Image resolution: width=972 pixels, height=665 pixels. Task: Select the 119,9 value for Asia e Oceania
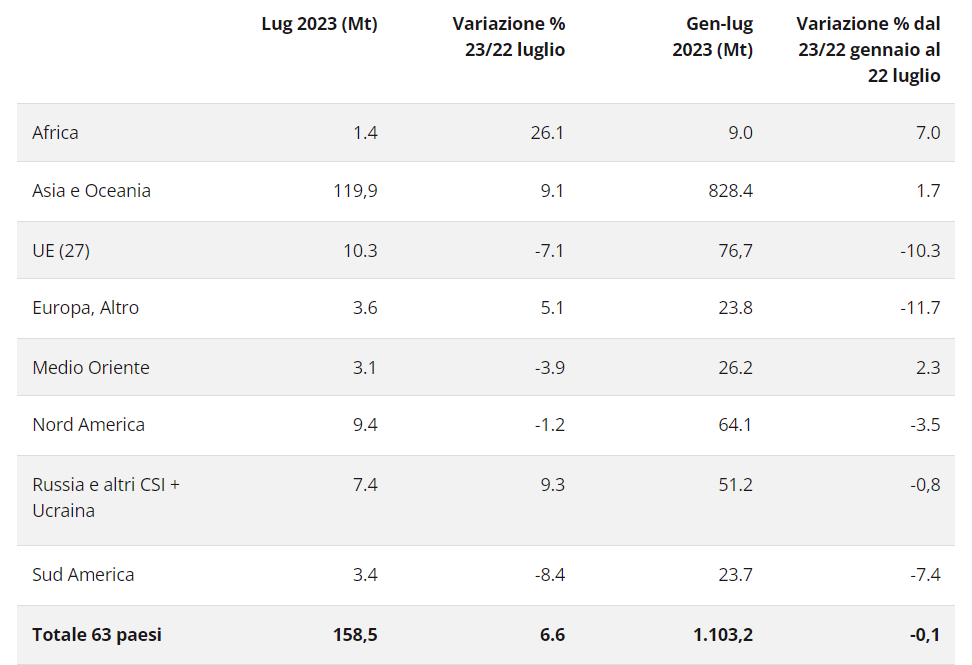[355, 191]
